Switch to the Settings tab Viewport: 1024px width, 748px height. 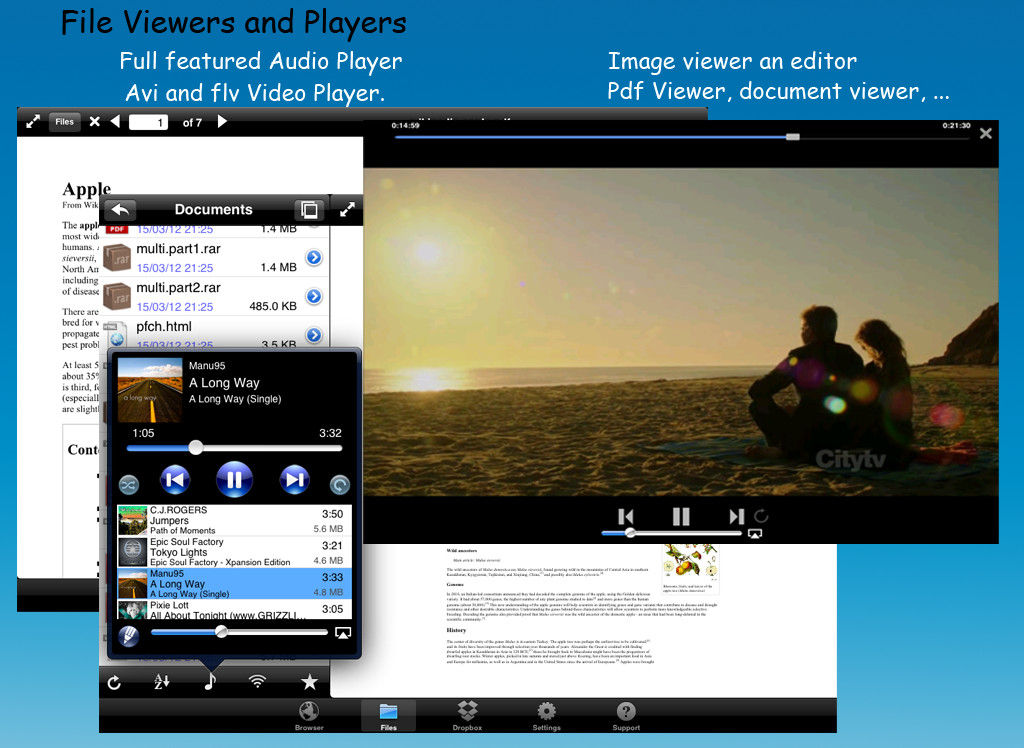pos(547,716)
